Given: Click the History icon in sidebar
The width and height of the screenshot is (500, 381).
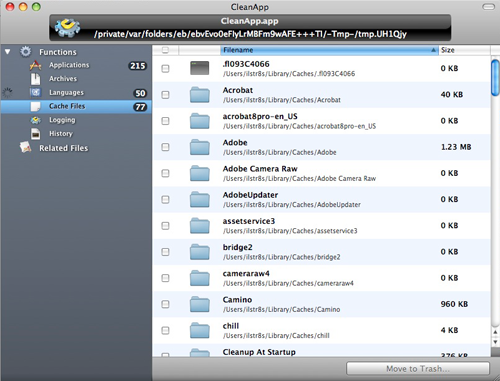Looking at the screenshot, I should point(35,134).
